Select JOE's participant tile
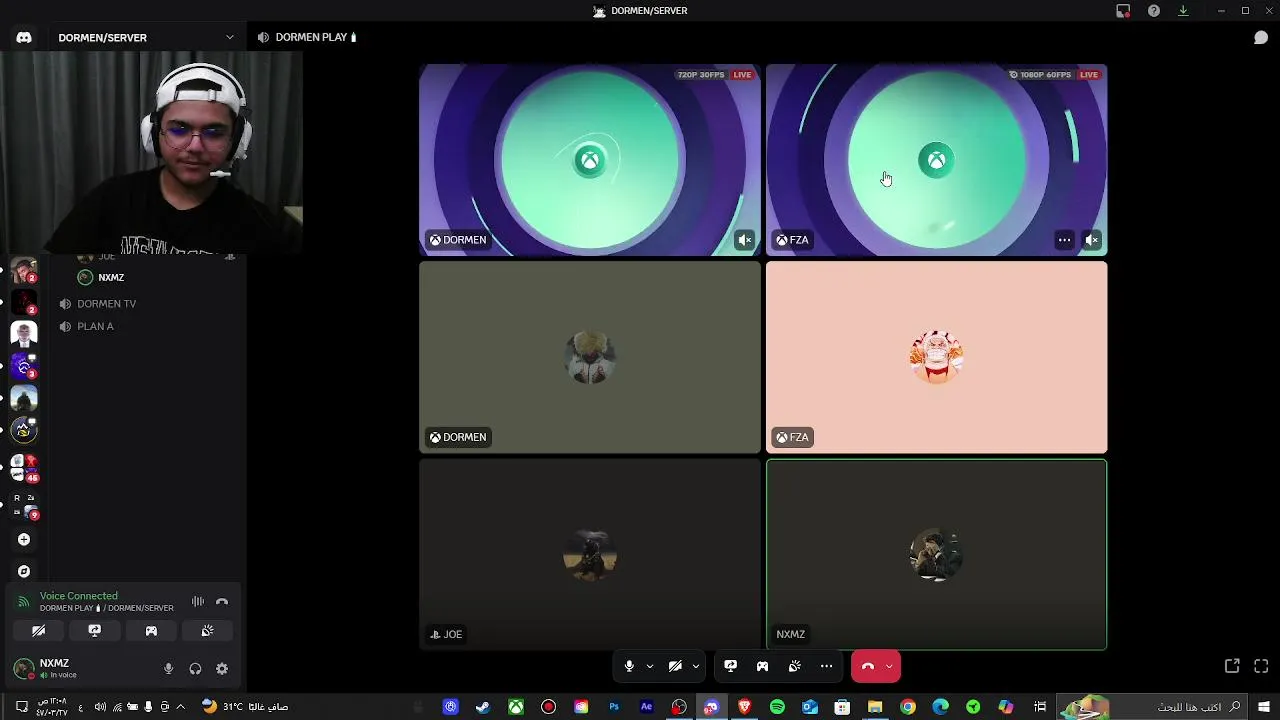The image size is (1280, 720). click(590, 554)
